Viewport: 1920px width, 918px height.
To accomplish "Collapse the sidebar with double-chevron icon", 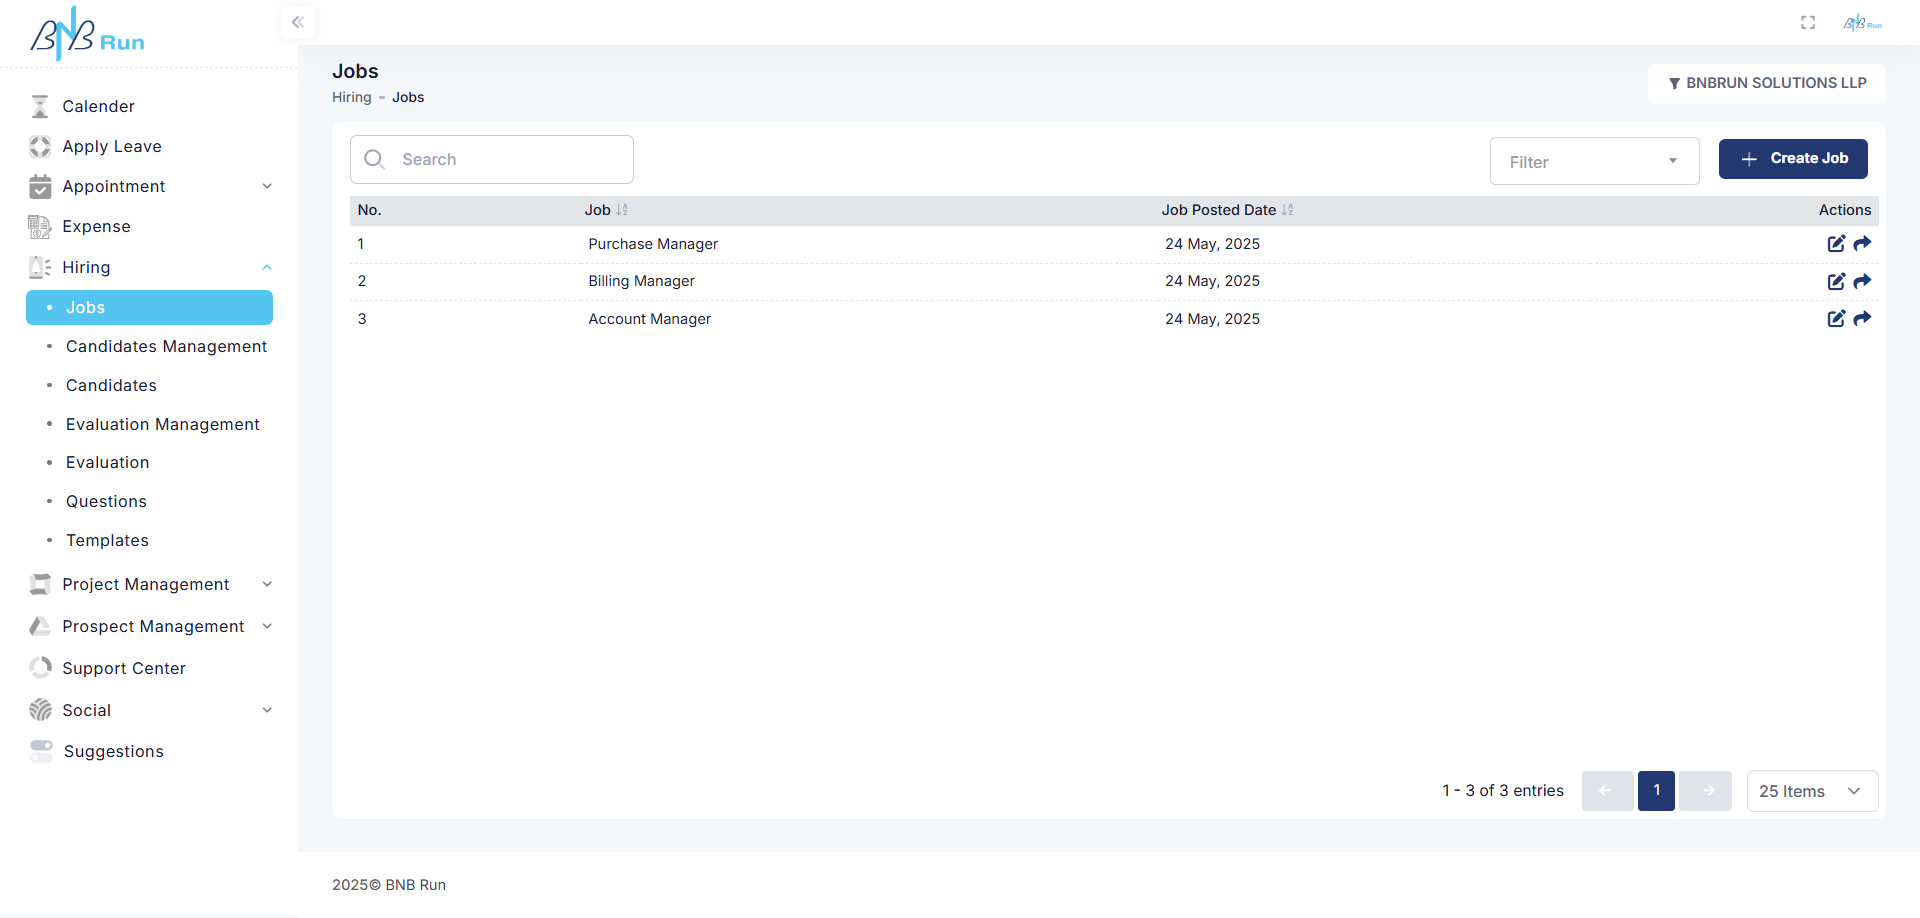I will click(298, 22).
